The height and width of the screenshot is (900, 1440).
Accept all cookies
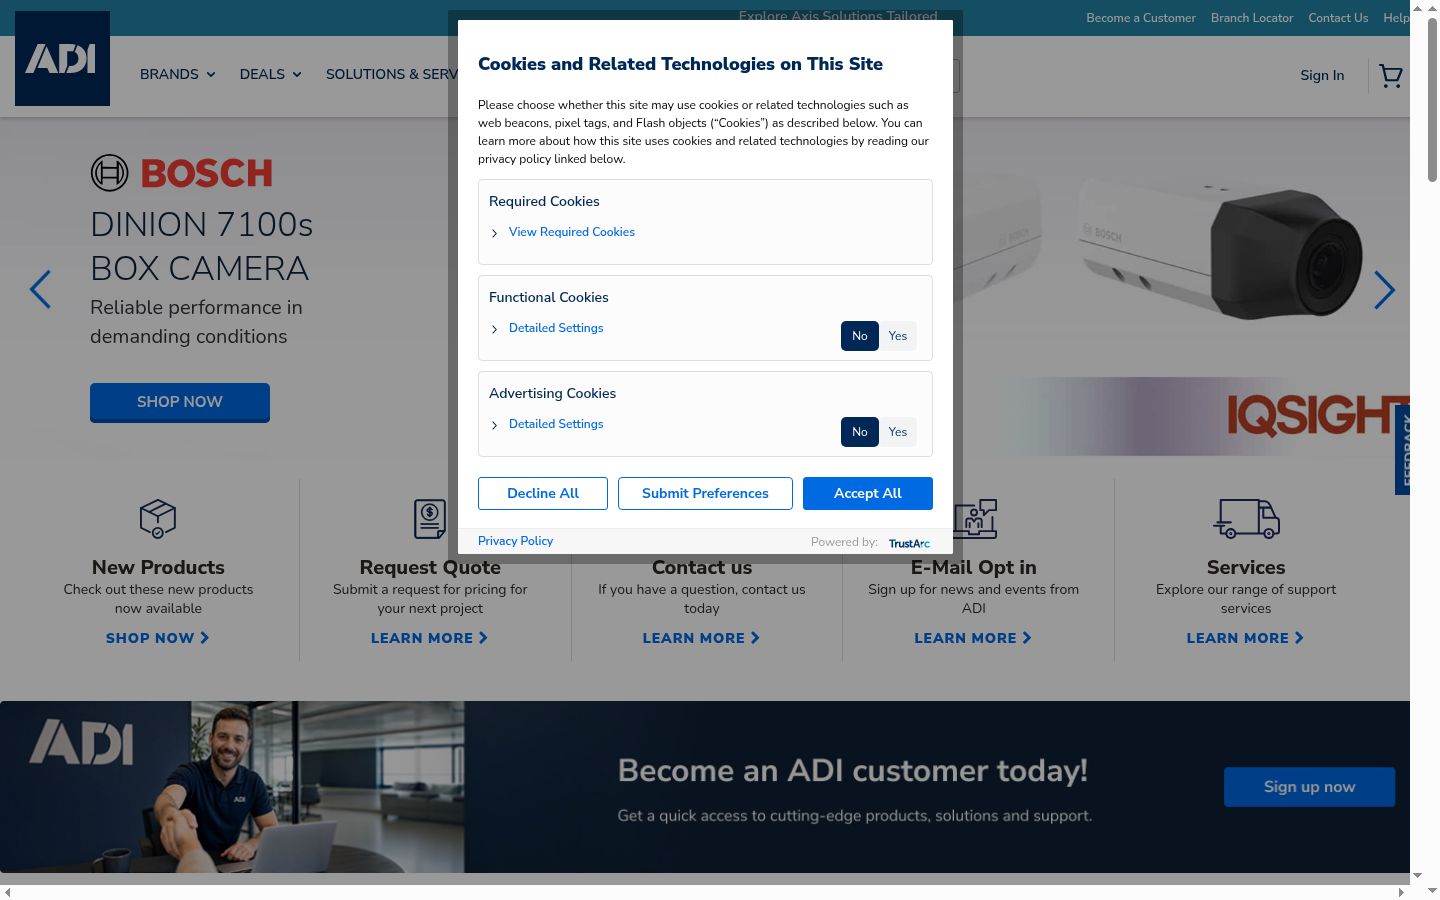pos(868,493)
